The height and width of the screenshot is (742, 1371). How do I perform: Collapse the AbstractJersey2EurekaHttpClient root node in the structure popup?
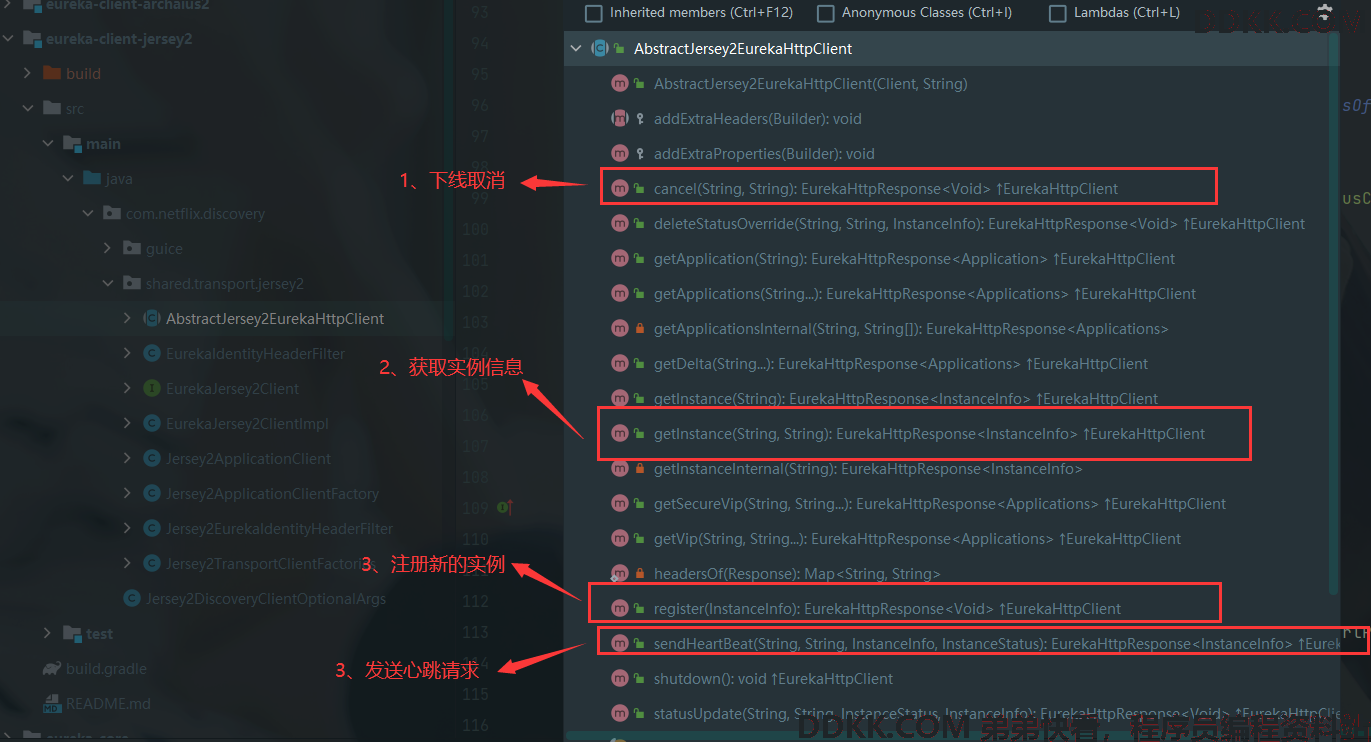[x=575, y=48]
